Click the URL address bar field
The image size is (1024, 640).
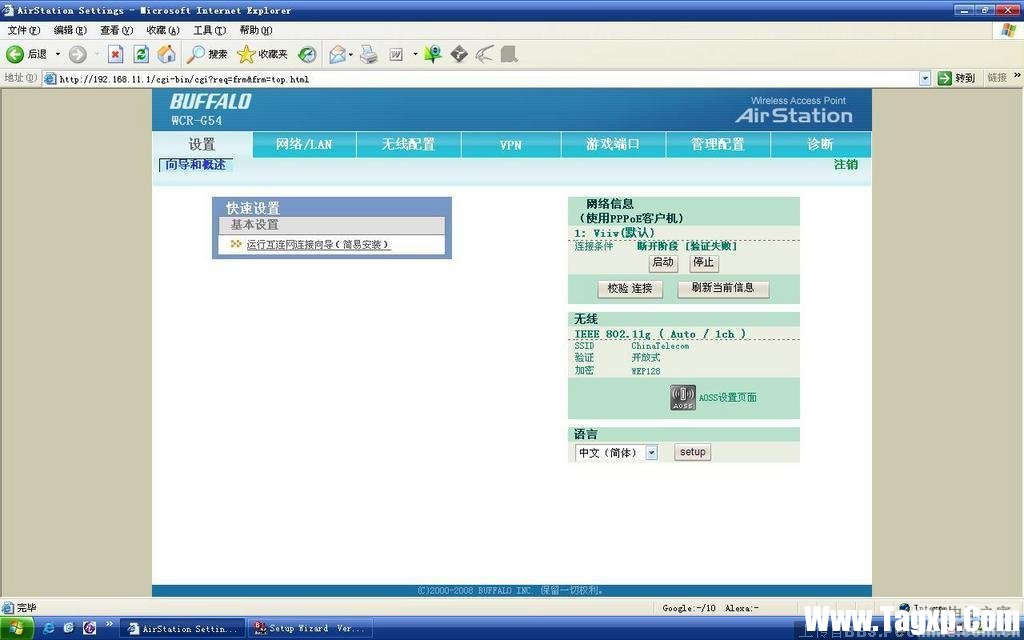[487, 79]
